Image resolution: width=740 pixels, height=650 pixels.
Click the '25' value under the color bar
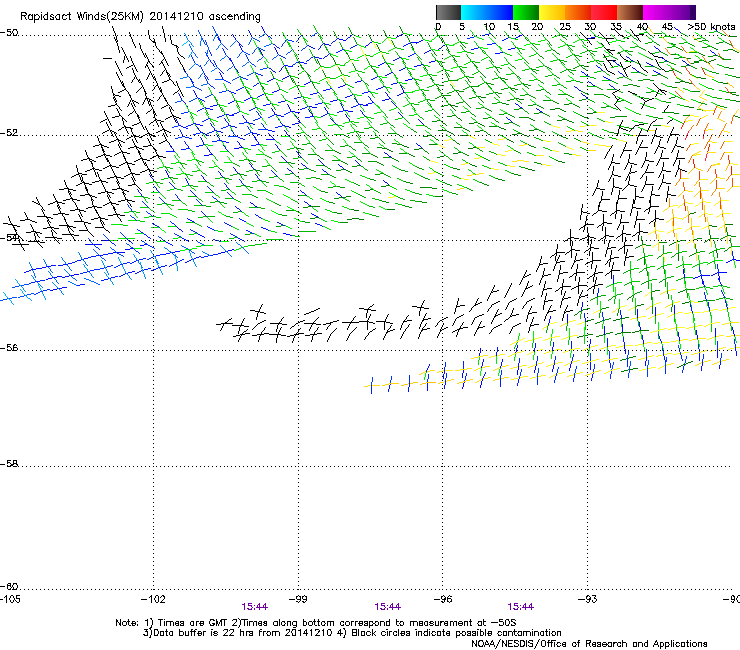click(564, 26)
